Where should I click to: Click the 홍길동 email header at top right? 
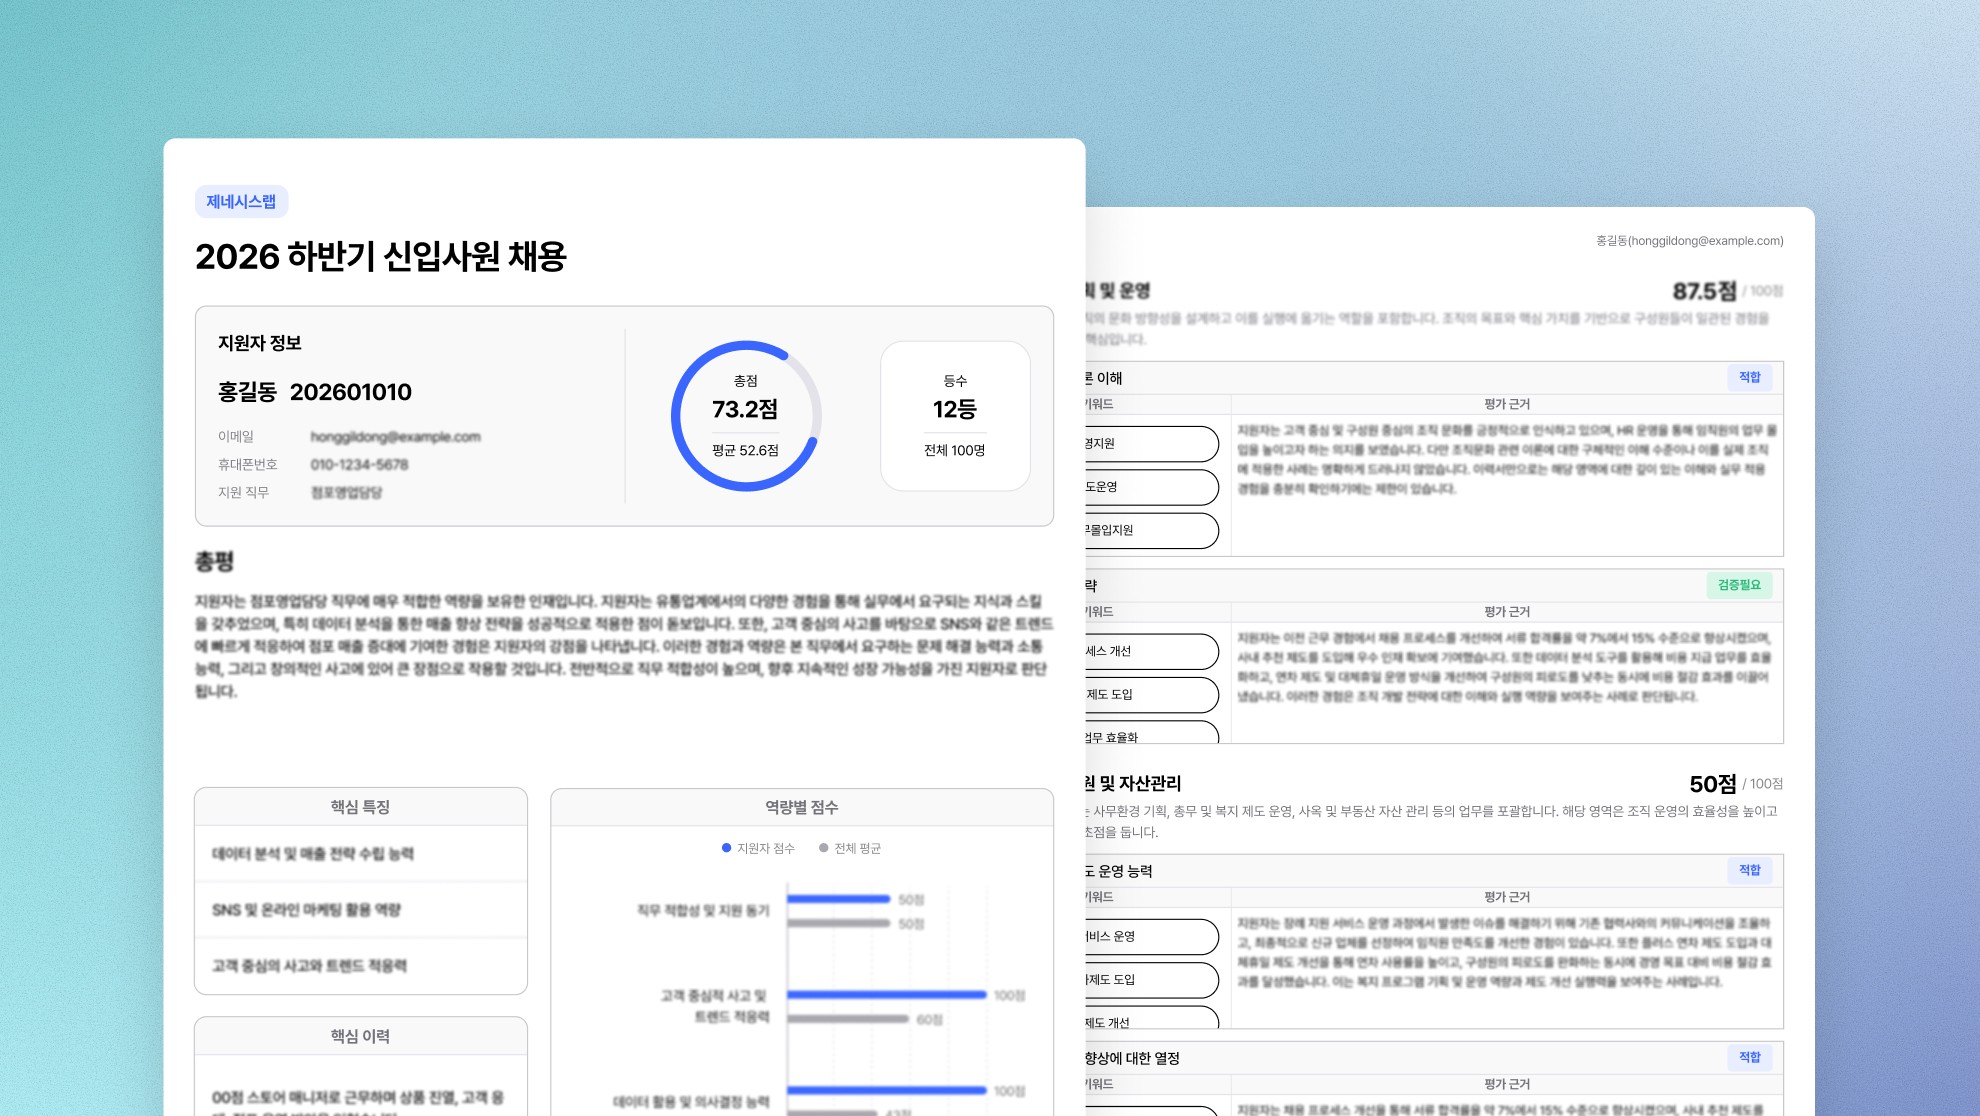[1689, 241]
